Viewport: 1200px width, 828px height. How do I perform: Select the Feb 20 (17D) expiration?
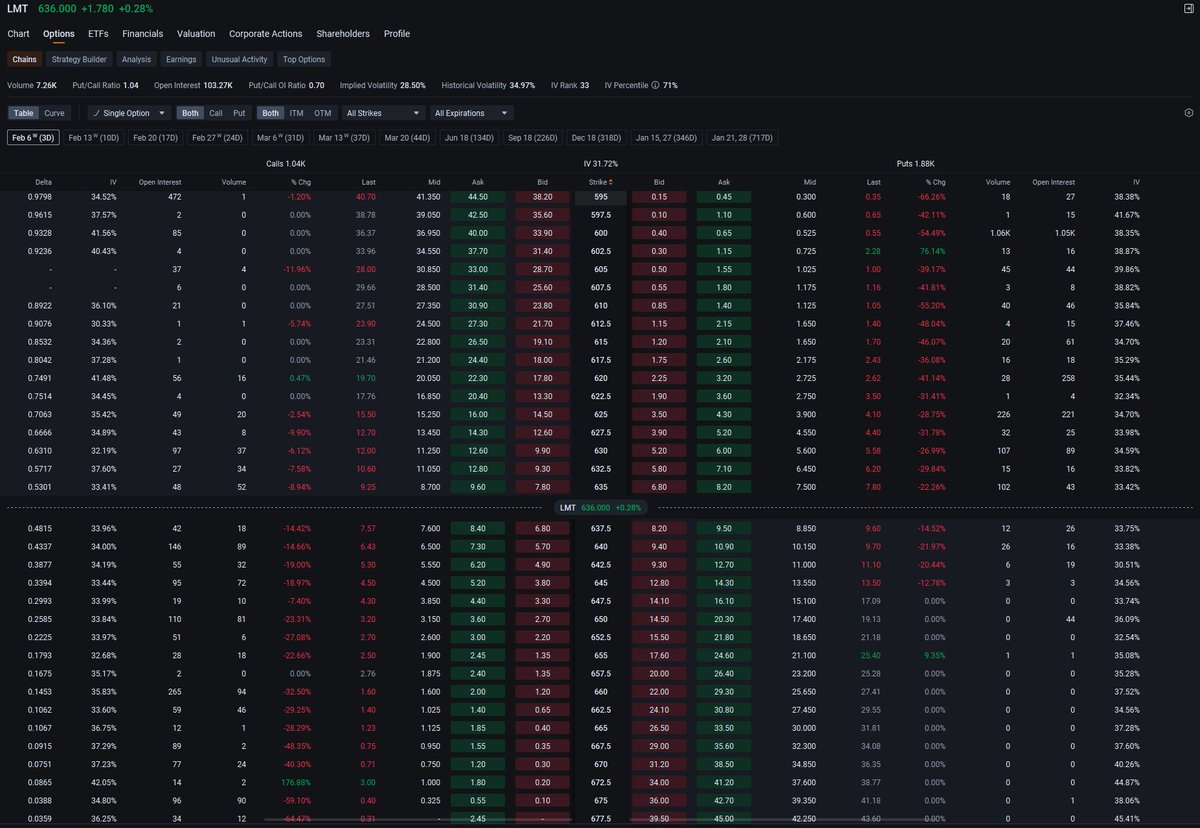point(155,138)
